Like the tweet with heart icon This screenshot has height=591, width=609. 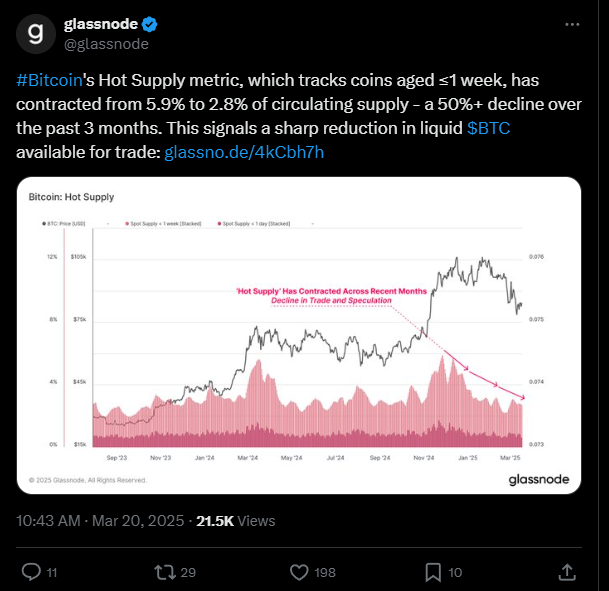299,572
